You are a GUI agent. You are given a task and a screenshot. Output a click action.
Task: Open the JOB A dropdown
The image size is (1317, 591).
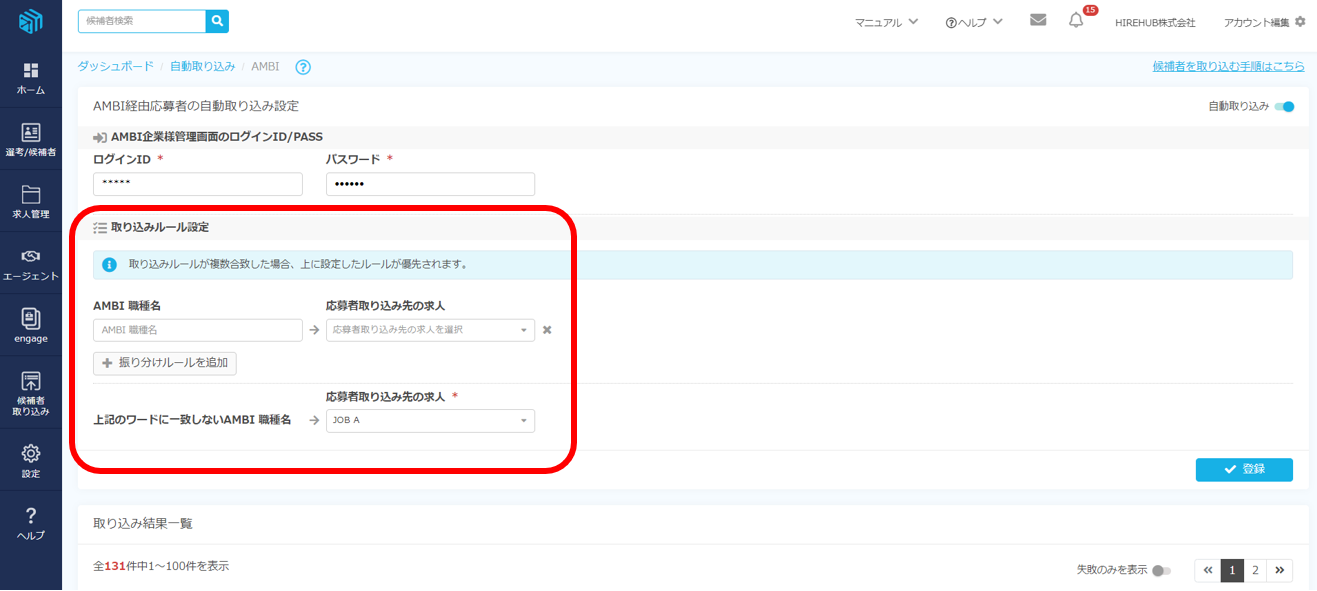[x=430, y=421]
